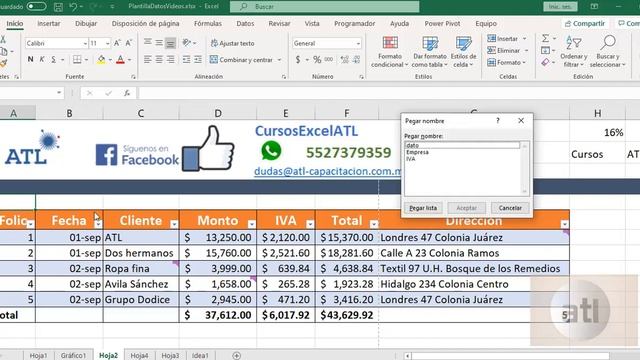This screenshot has width=640, height=360.
Task: Click Pegar lista button
Action: pos(423,208)
